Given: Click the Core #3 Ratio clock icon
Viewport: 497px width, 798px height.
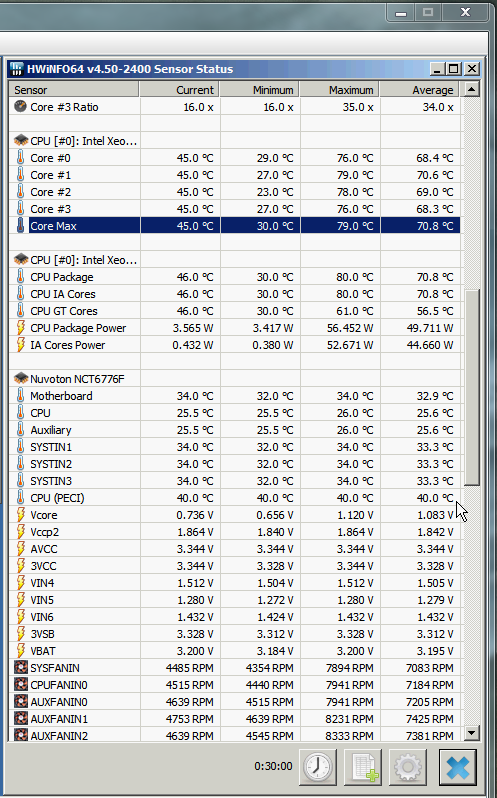Looking at the screenshot, I should point(20,106).
